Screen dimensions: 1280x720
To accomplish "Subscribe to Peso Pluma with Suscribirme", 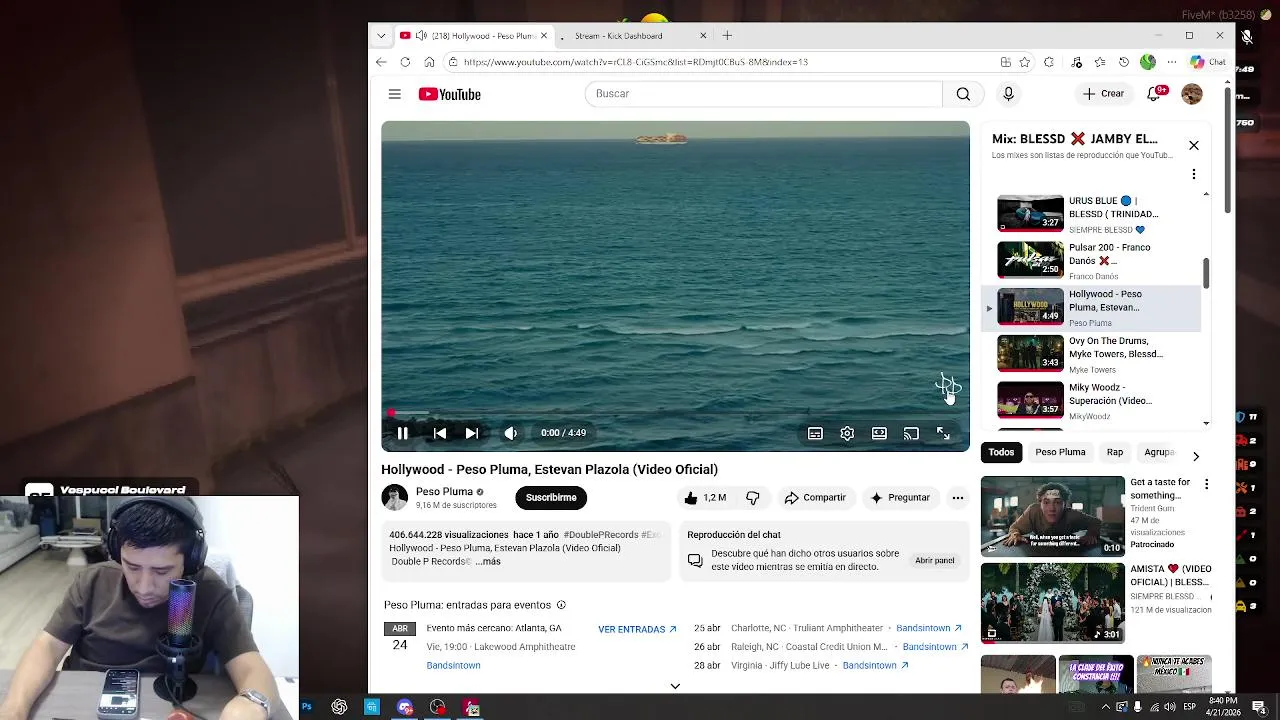I will (551, 498).
